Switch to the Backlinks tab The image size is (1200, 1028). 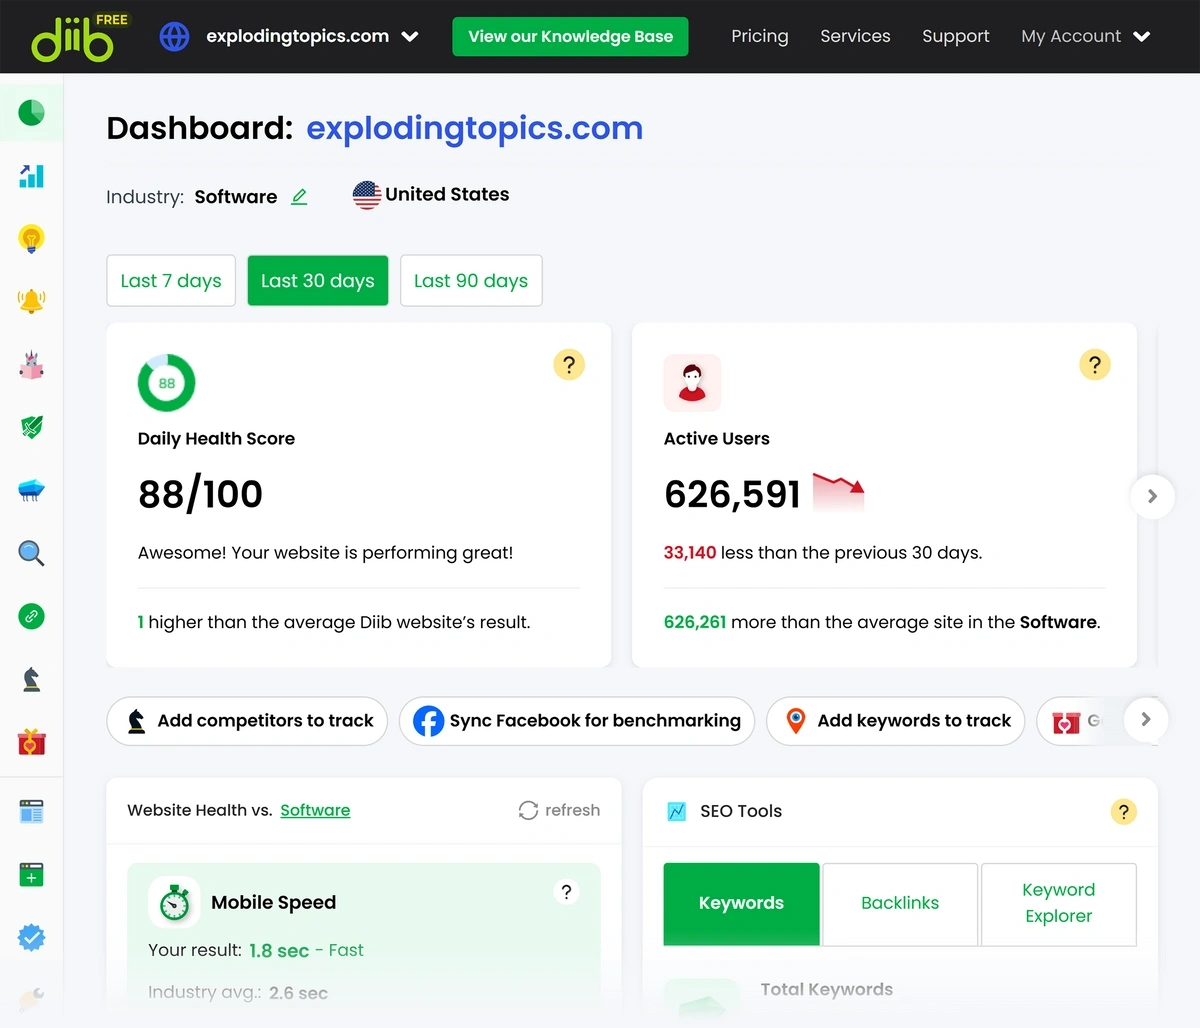(x=900, y=904)
